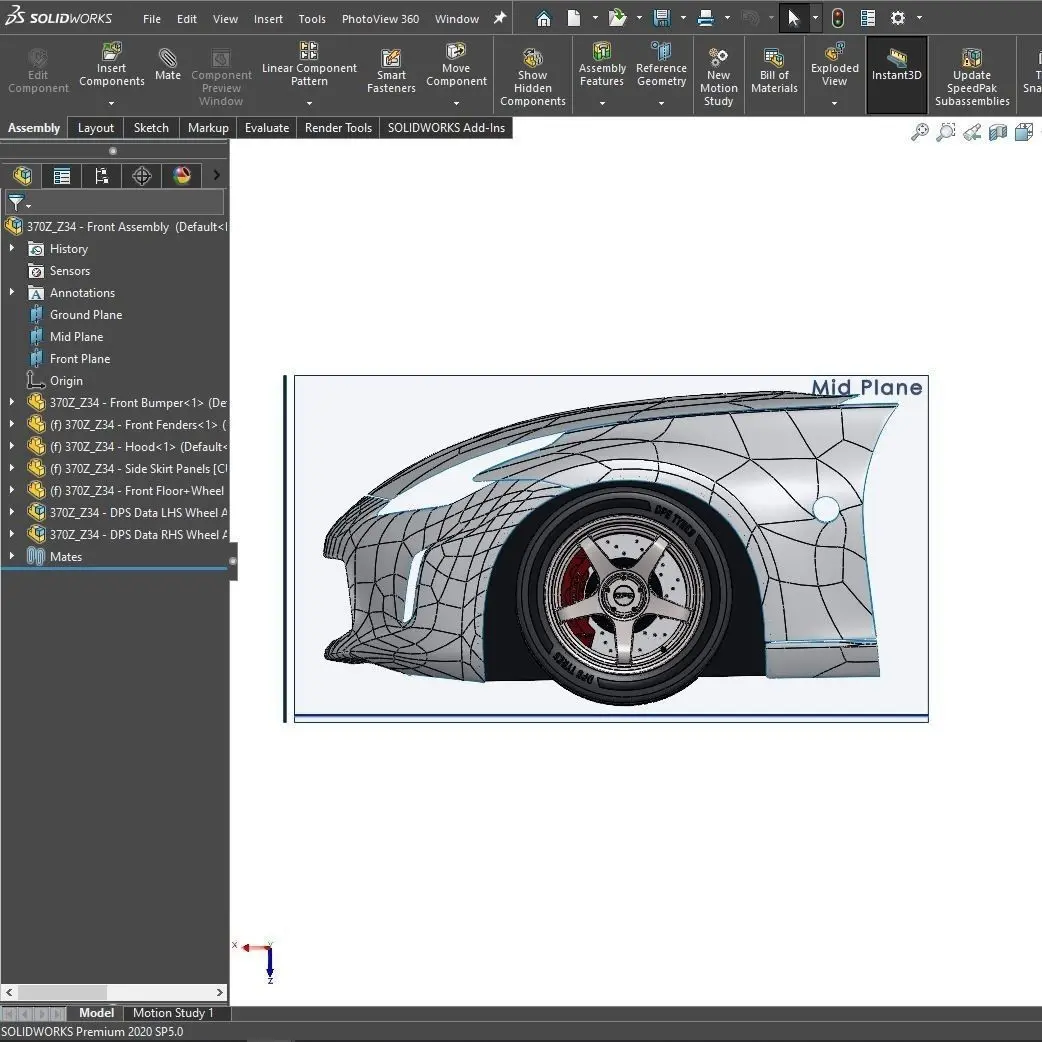1042x1042 pixels.
Task: Click the horizontal scrollbar in feature tree
Action: pyautogui.click(x=76, y=993)
